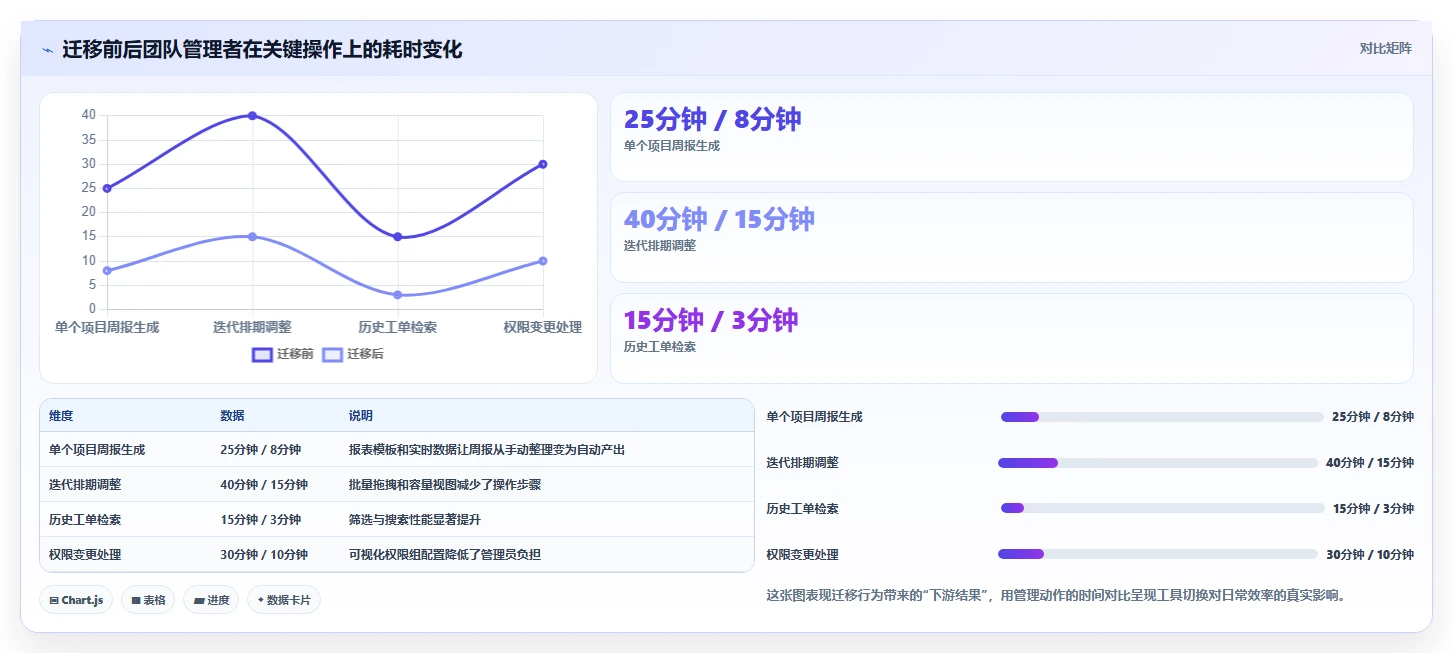This screenshot has height=653, width=1453.
Task: Click description 可视化权限组配置降低了管理员负担
Action: click(x=445, y=555)
